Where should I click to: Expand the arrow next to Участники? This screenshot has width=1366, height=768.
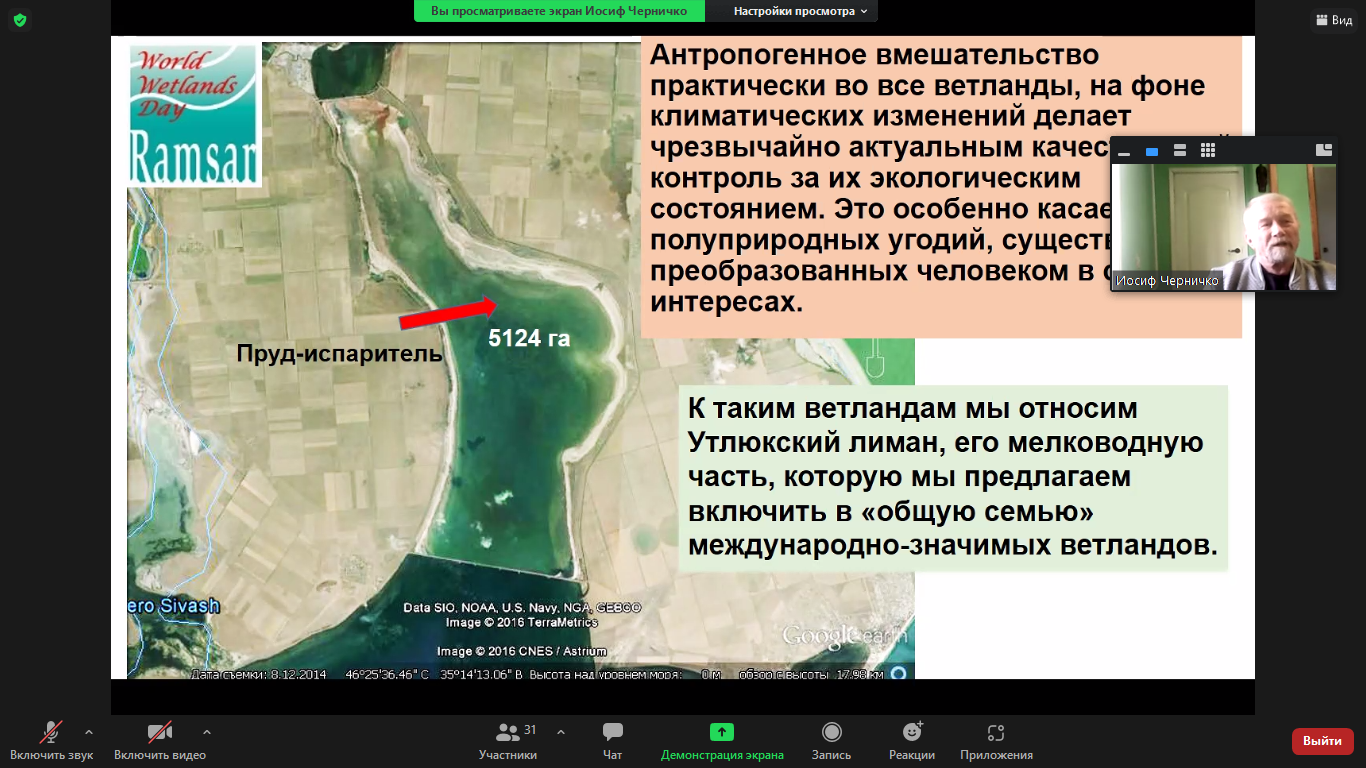560,731
